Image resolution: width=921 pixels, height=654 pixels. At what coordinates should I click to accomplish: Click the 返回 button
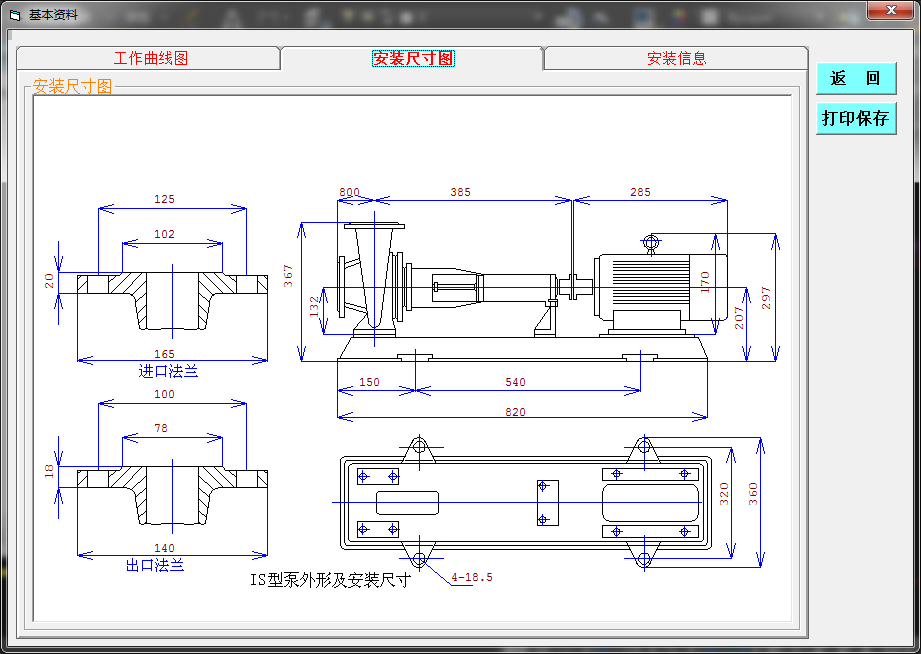pyautogui.click(x=856, y=78)
